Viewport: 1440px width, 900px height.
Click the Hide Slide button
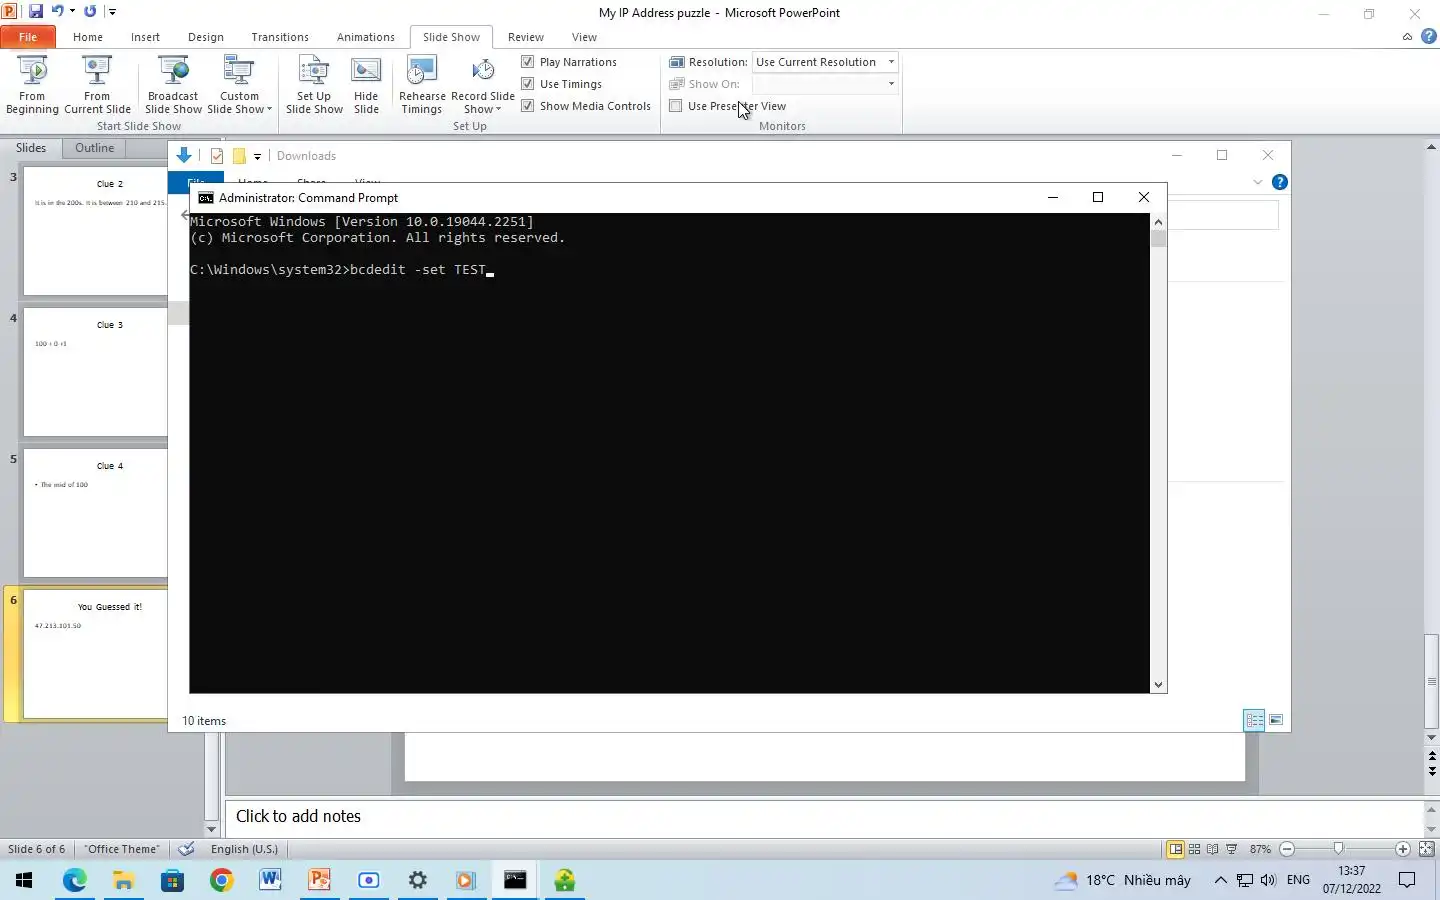(x=366, y=86)
